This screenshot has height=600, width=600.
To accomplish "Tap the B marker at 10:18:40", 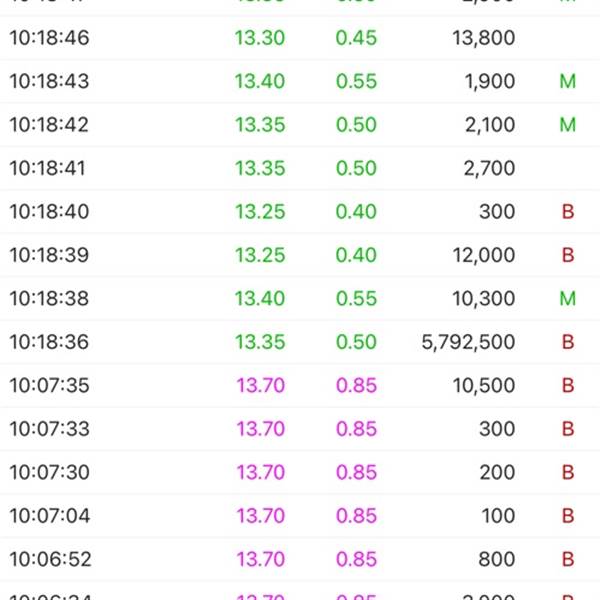I will 568,211.
